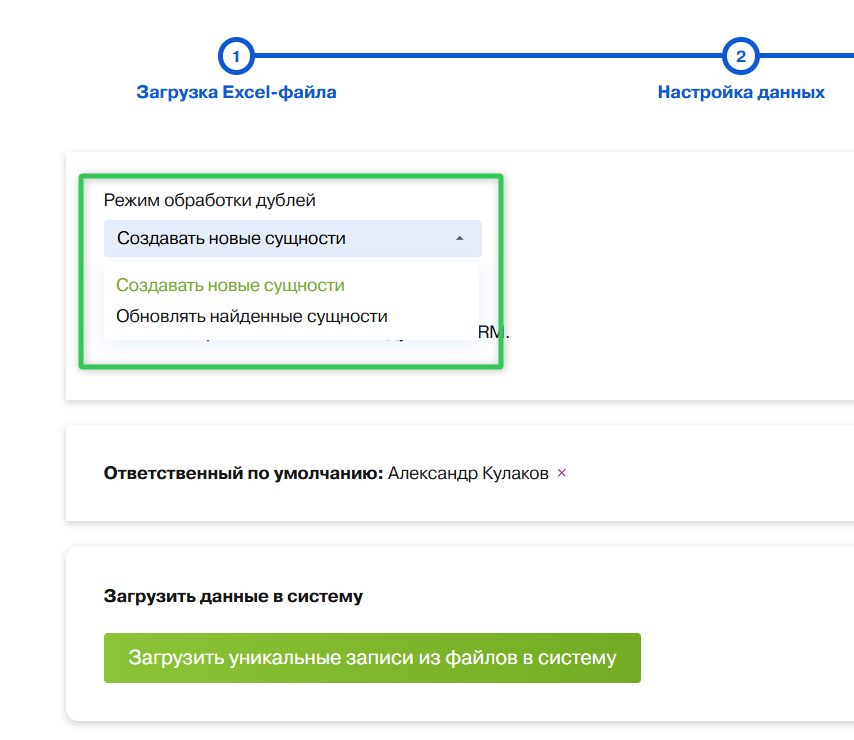The height and width of the screenshot is (740, 854).
Task: Click the step 2 circle in the stepper
Action: (x=740, y=57)
